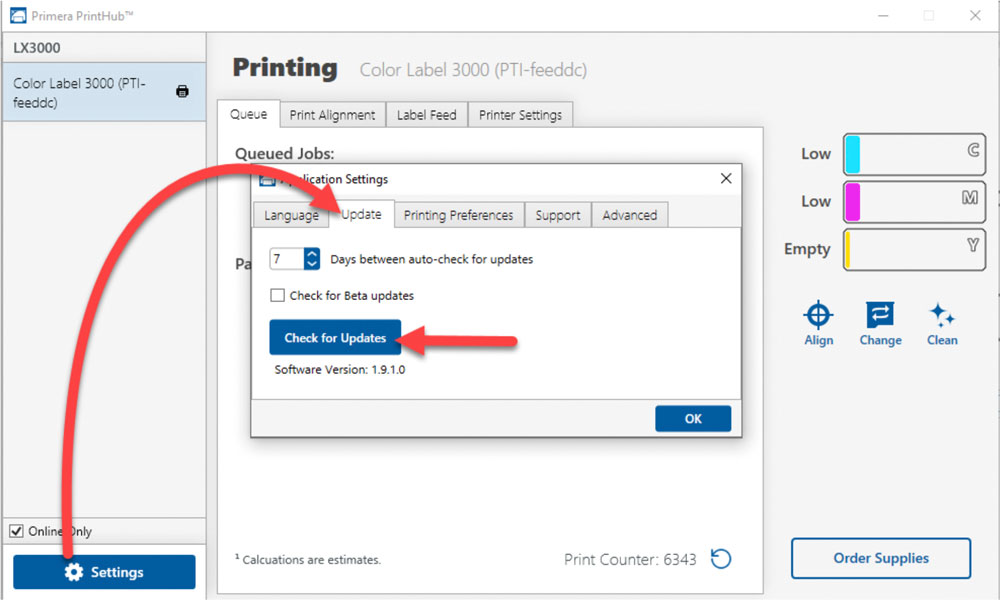Confirm dialog with OK button
The height and width of the screenshot is (600, 1000).
click(693, 418)
